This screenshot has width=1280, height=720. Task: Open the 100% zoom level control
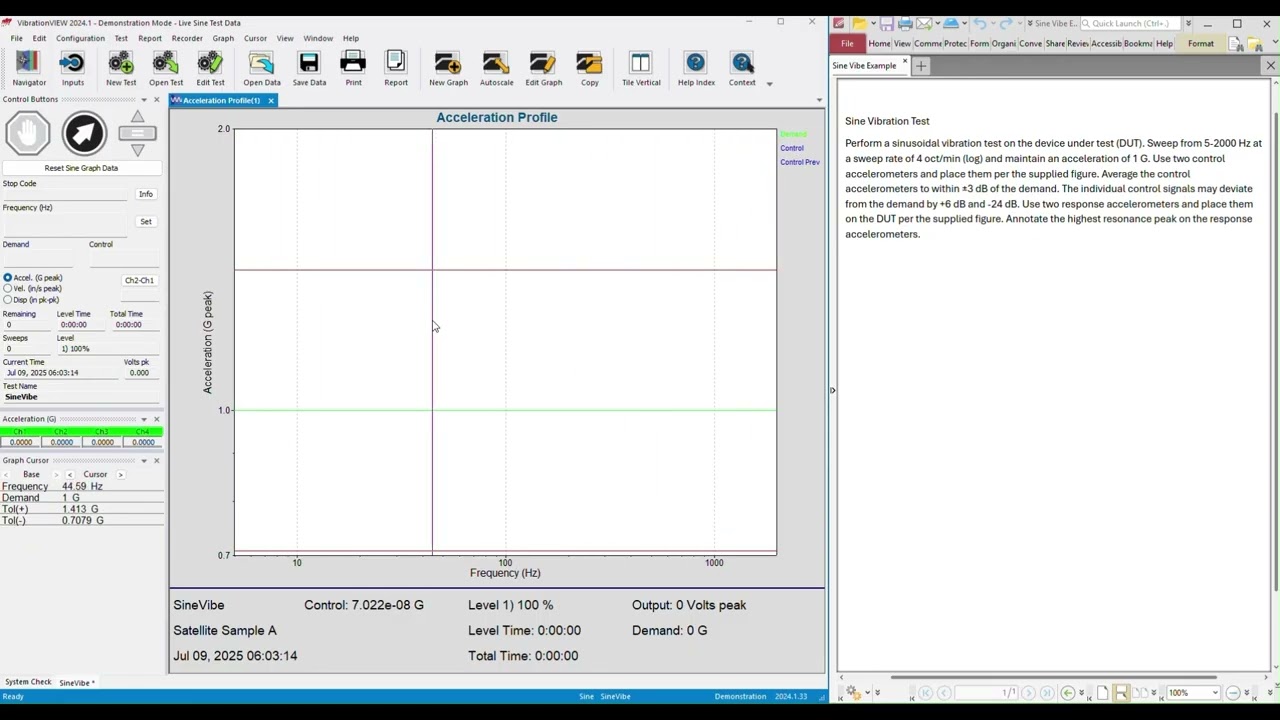click(x=1191, y=692)
